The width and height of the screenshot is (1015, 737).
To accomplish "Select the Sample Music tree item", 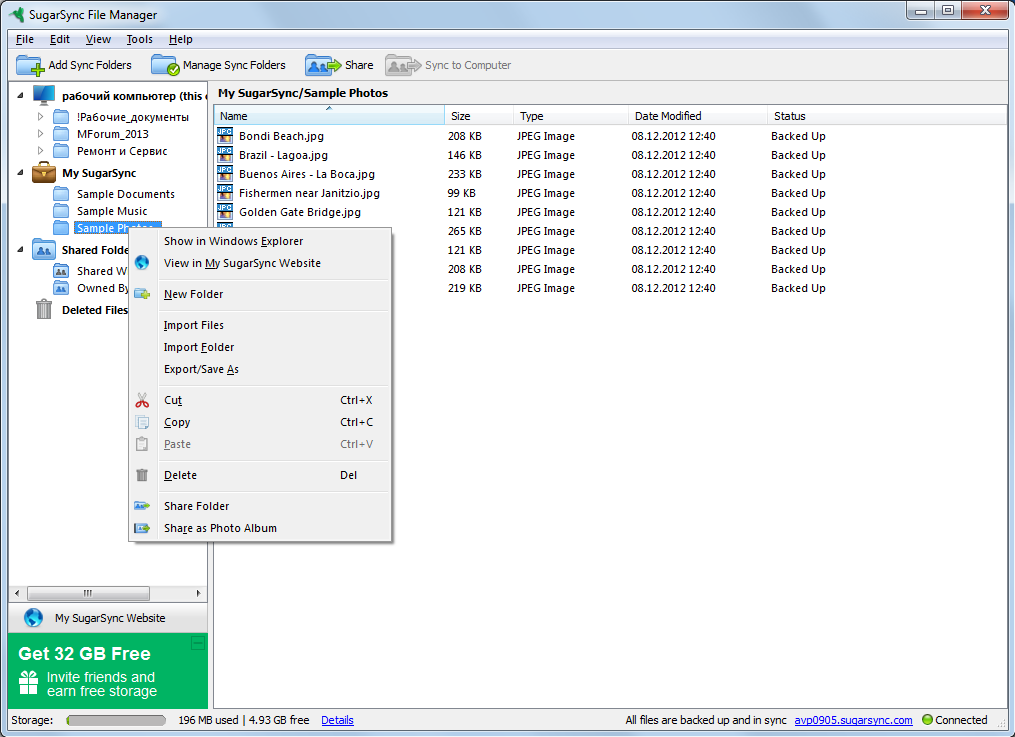I will (111, 211).
